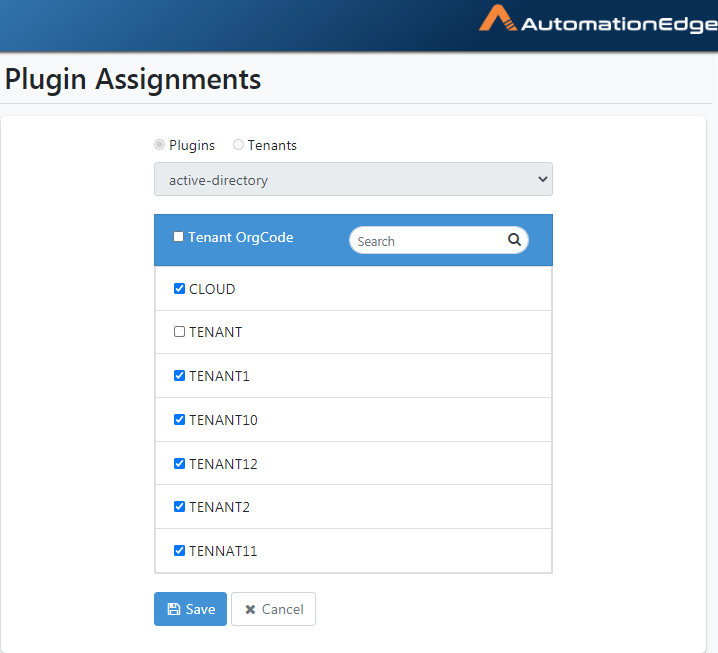Click the search magnifier icon
The width and height of the screenshot is (718, 653).
click(x=514, y=239)
